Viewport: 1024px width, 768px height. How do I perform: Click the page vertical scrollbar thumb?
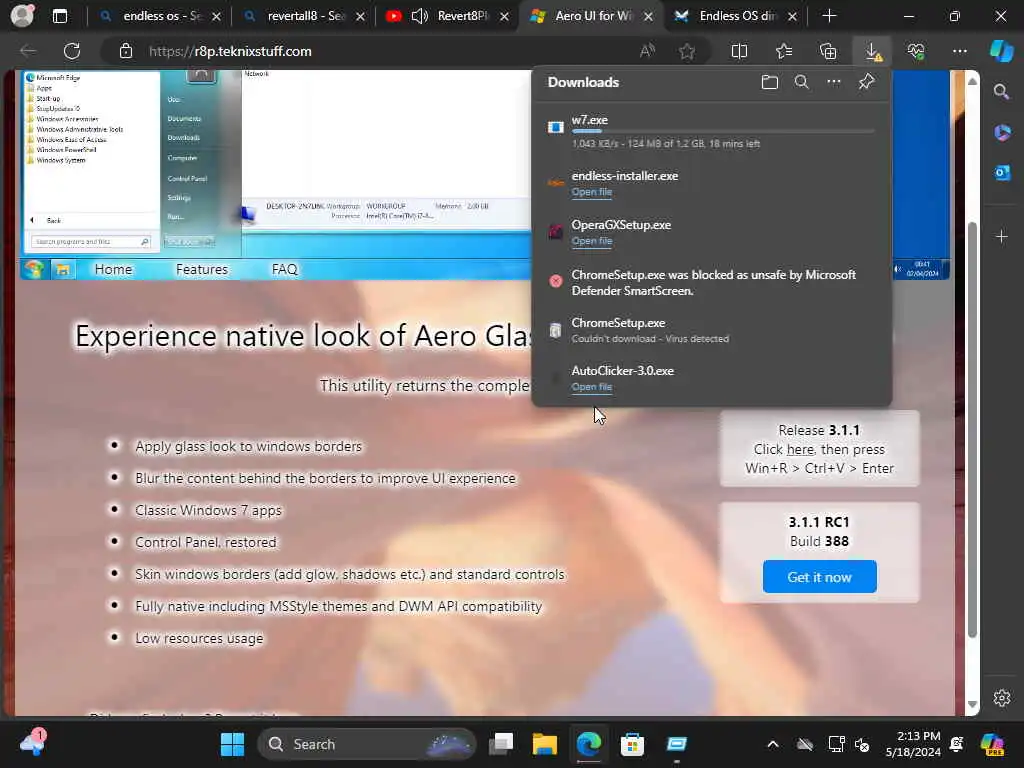972,430
